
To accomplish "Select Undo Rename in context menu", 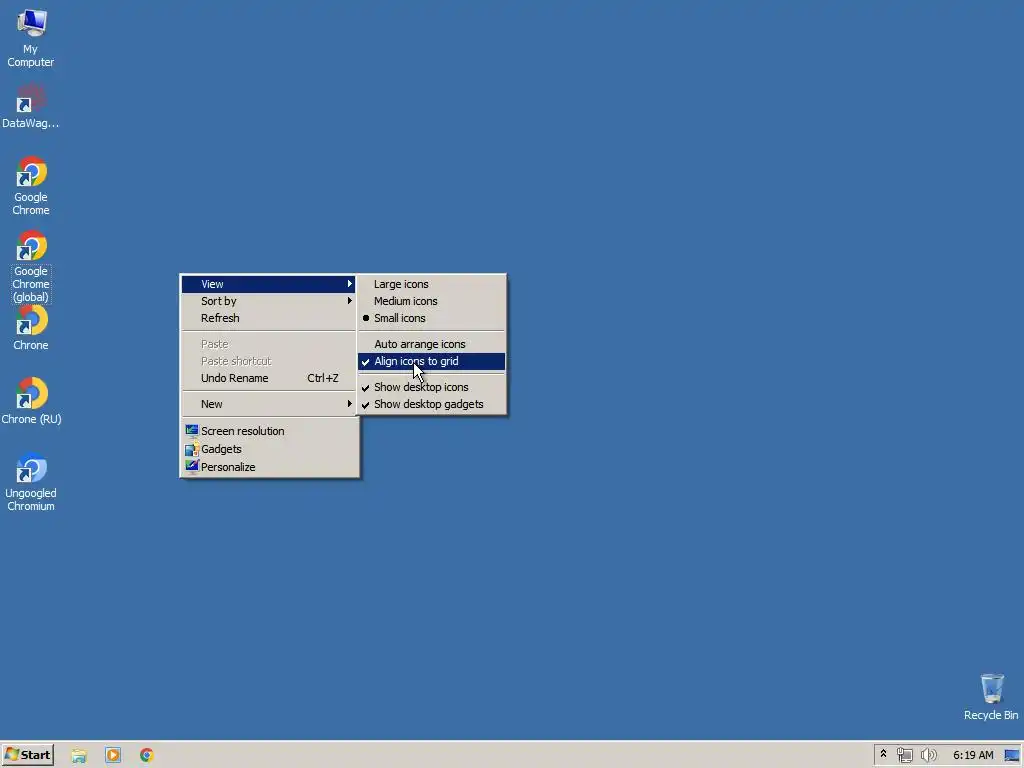I will pos(268,378).
